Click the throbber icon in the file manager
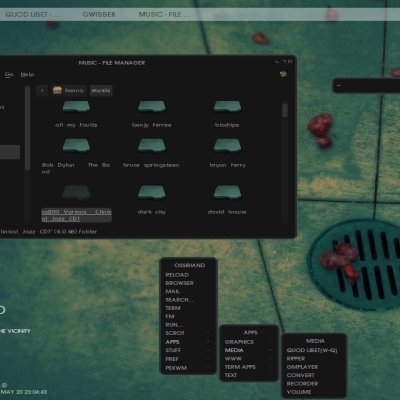The image size is (400, 400). [283, 74]
